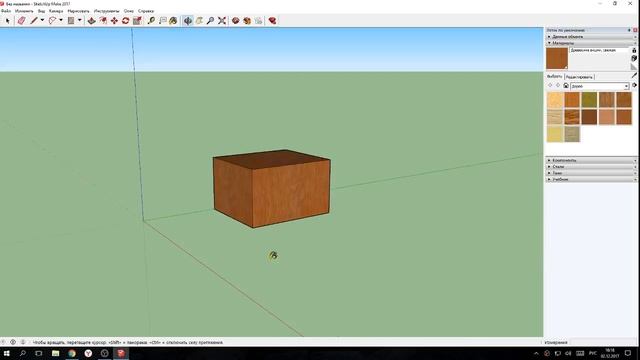The image size is (640, 360).
Task: Switch to the Выбрать tab
Action: [554, 76]
